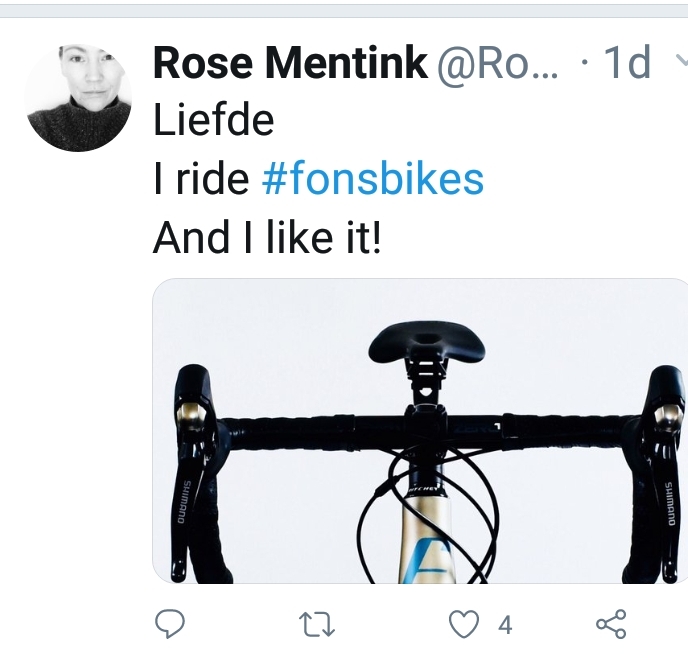688x657 pixels.
Task: Tap the reply speech bubble icon
Action: click(x=172, y=625)
